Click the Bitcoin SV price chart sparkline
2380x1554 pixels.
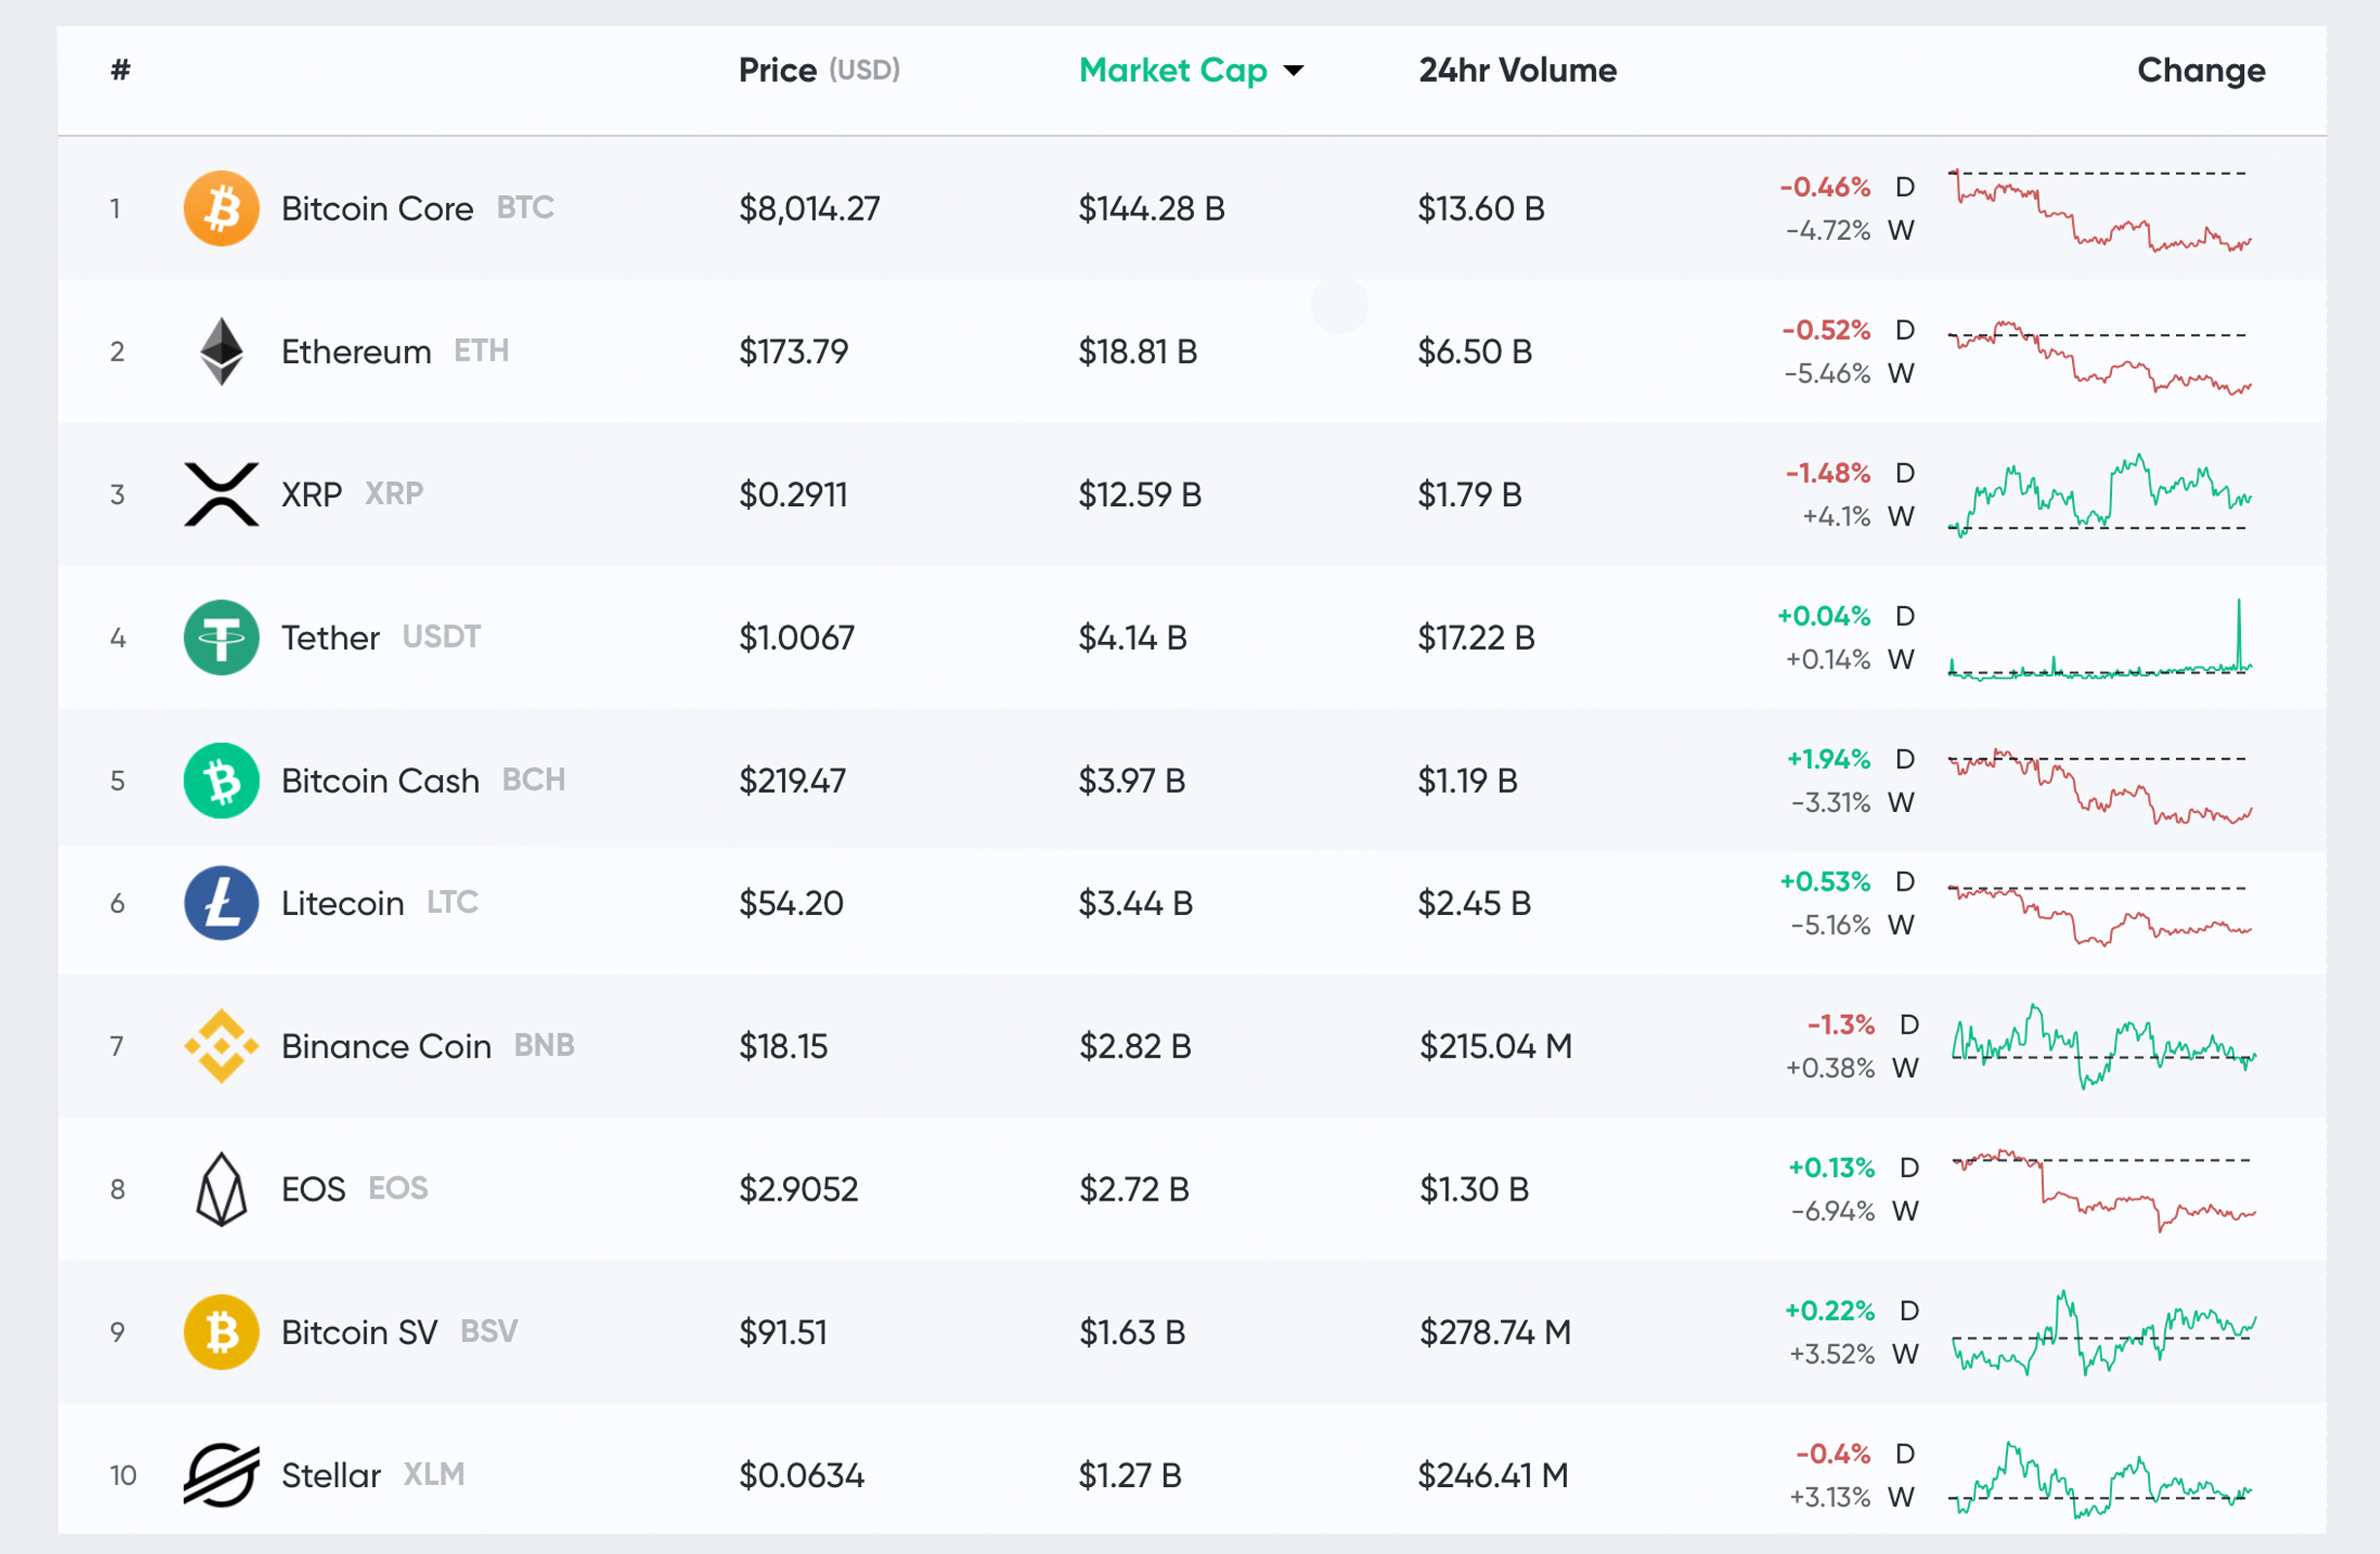(x=2104, y=1333)
